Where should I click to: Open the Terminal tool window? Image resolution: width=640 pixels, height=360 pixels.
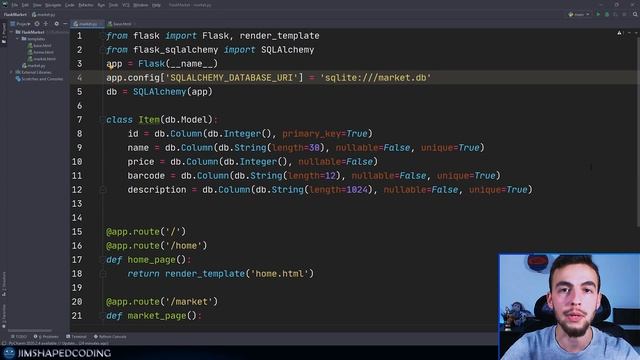click(x=76, y=337)
